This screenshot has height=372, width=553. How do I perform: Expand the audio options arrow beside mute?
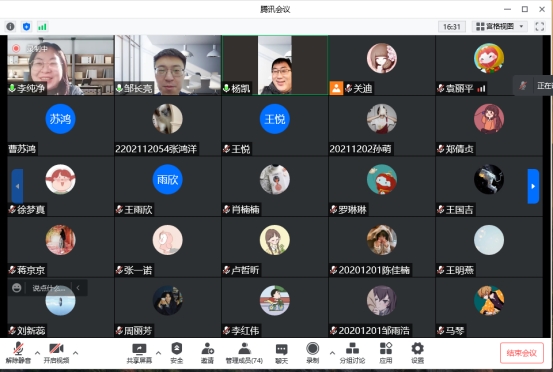pyautogui.click(x=37, y=353)
